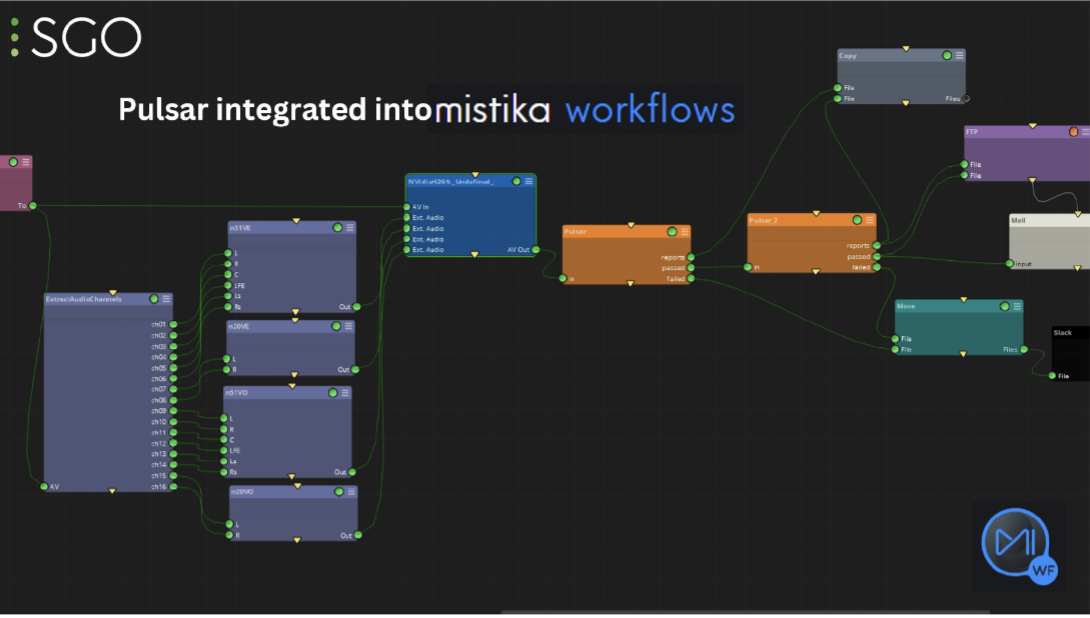Select the Pulsar passed output port
The width and height of the screenshot is (1090, 618).
pos(691,268)
